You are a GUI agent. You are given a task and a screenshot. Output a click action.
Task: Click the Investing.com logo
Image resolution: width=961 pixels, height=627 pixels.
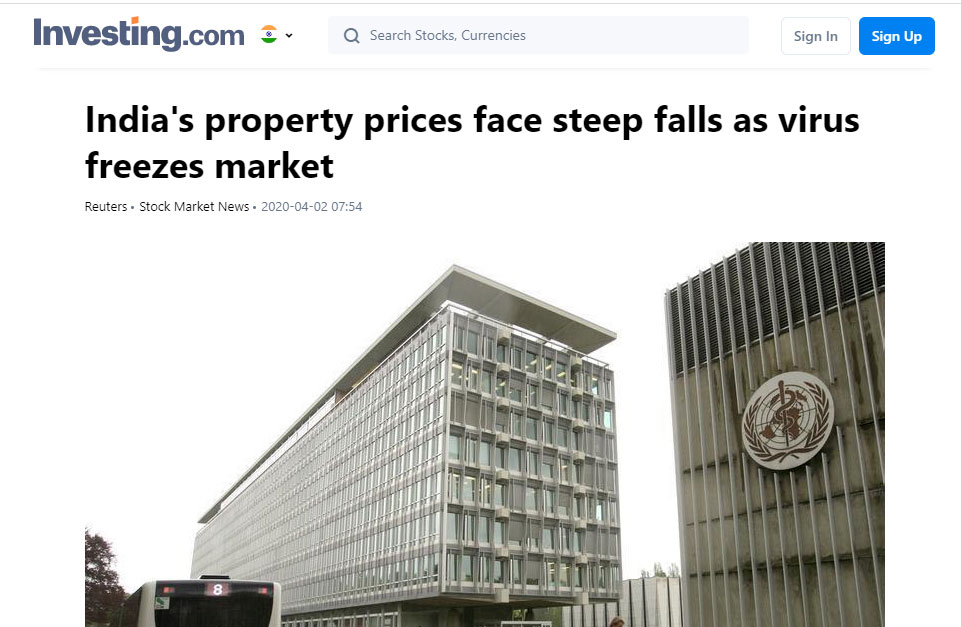coord(139,34)
